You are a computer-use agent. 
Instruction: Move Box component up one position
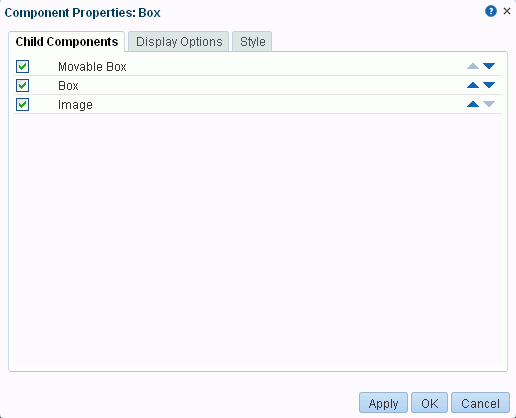coord(473,85)
